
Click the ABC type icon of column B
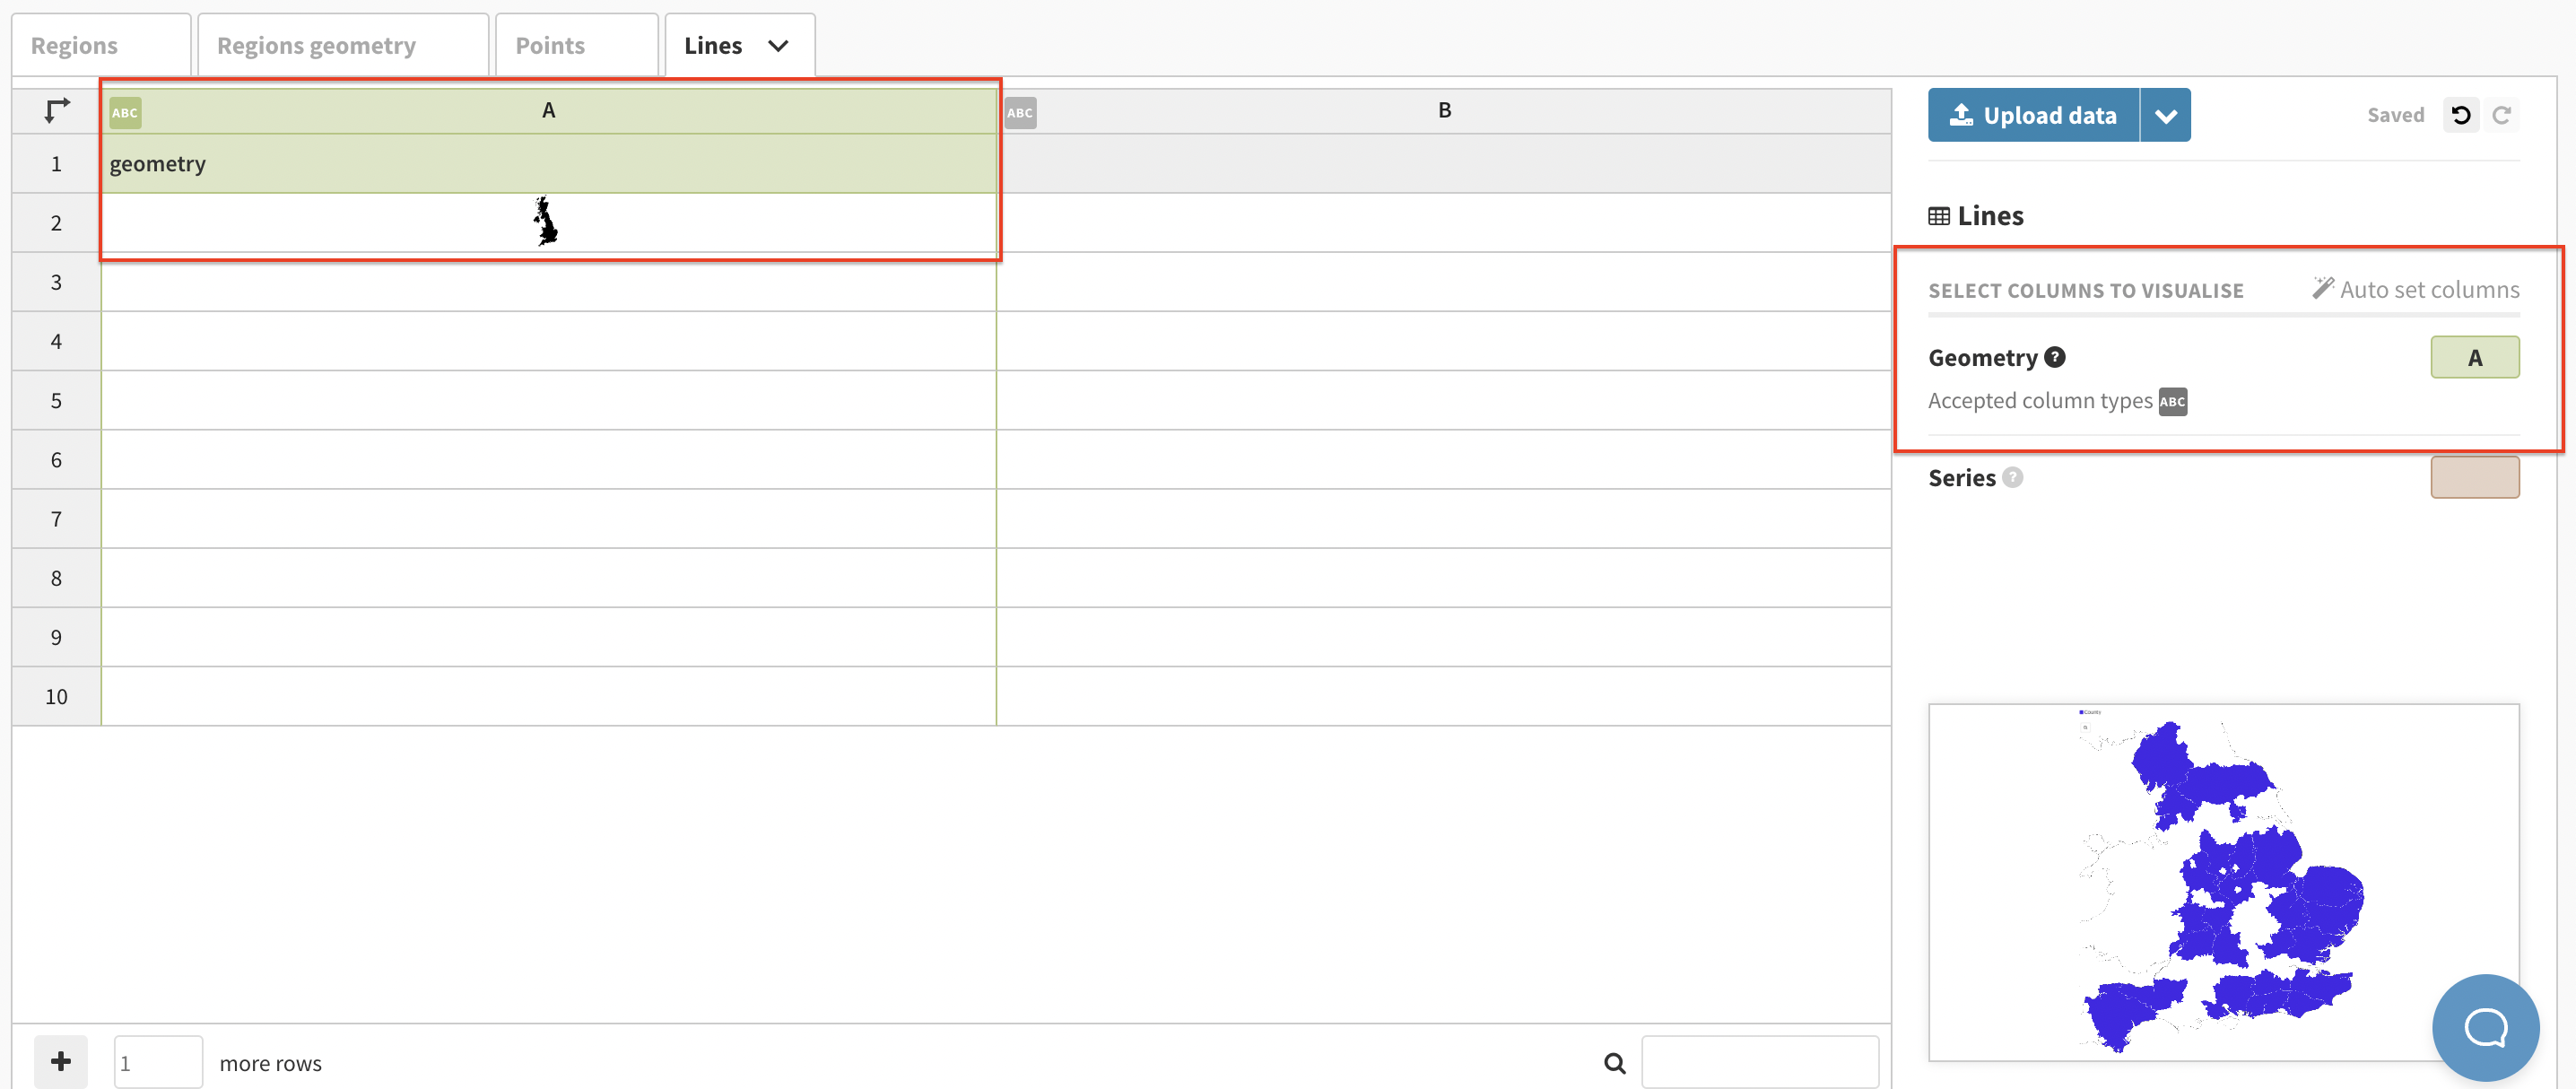click(x=1020, y=113)
